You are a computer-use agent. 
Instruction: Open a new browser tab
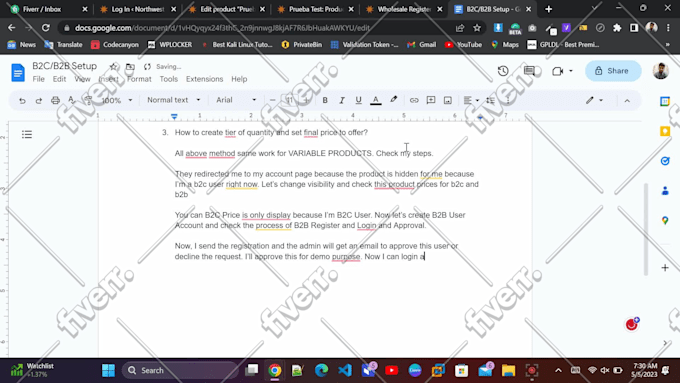point(549,9)
